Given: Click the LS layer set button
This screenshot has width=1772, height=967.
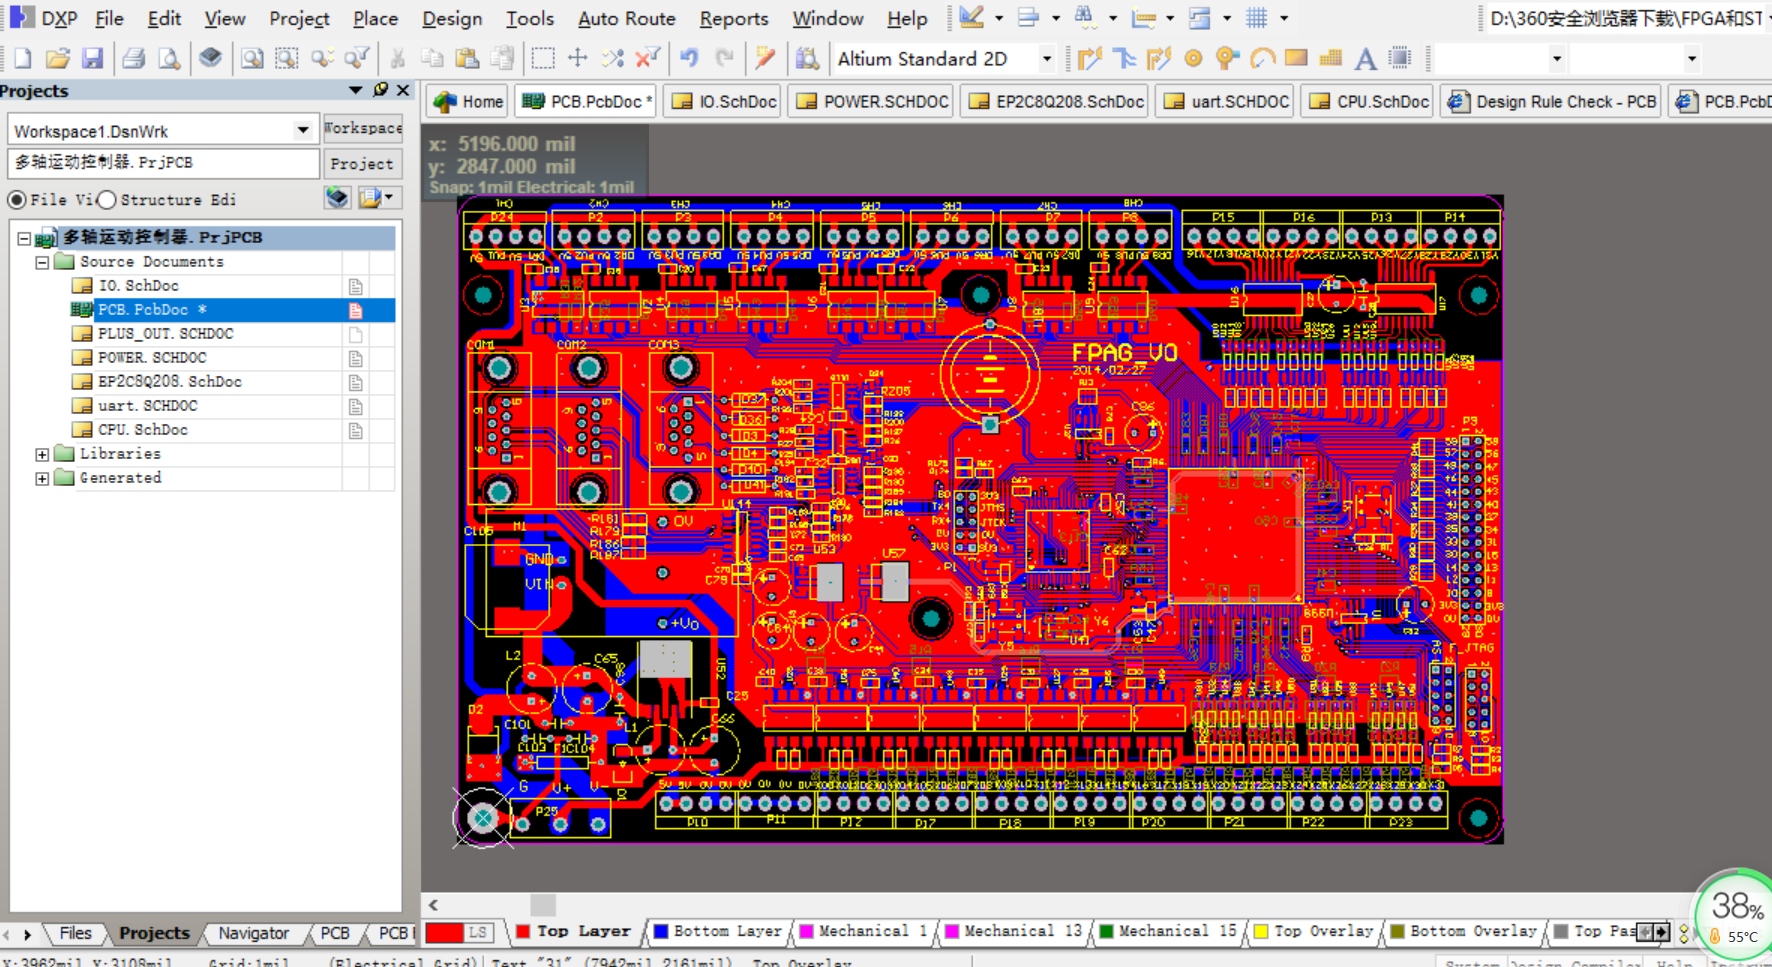Looking at the screenshot, I should pos(478,932).
